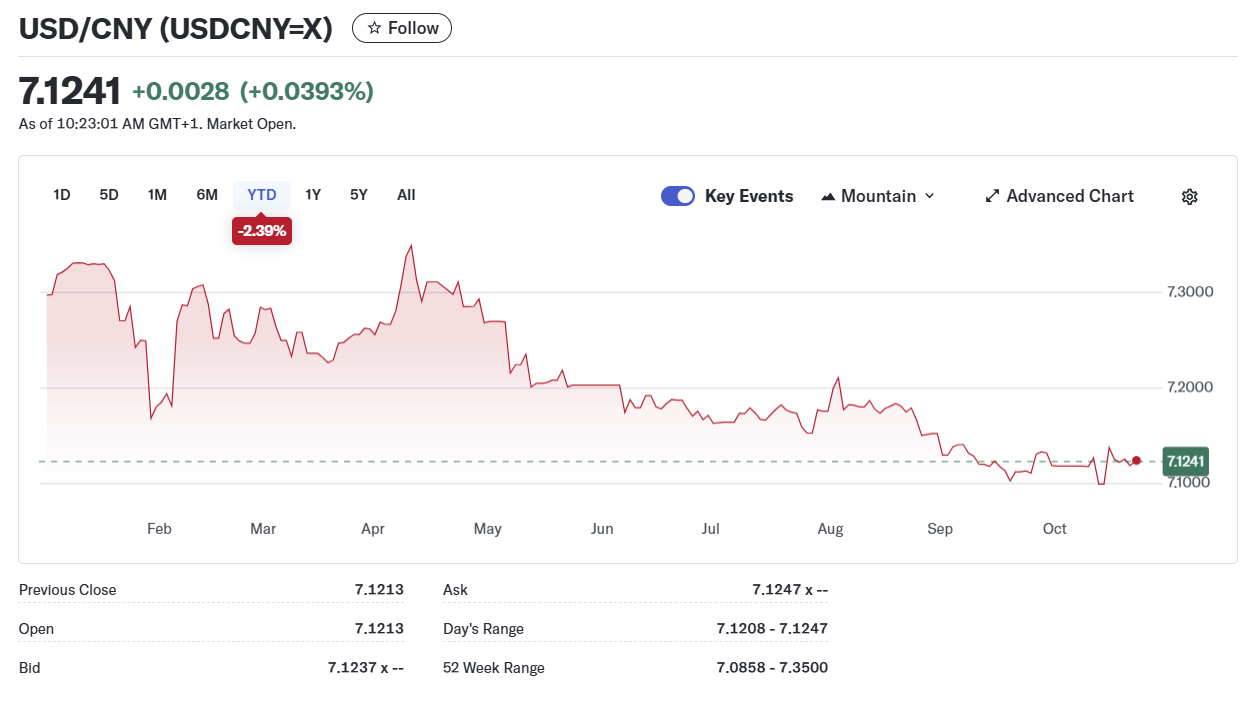Show the All time range

point(406,195)
